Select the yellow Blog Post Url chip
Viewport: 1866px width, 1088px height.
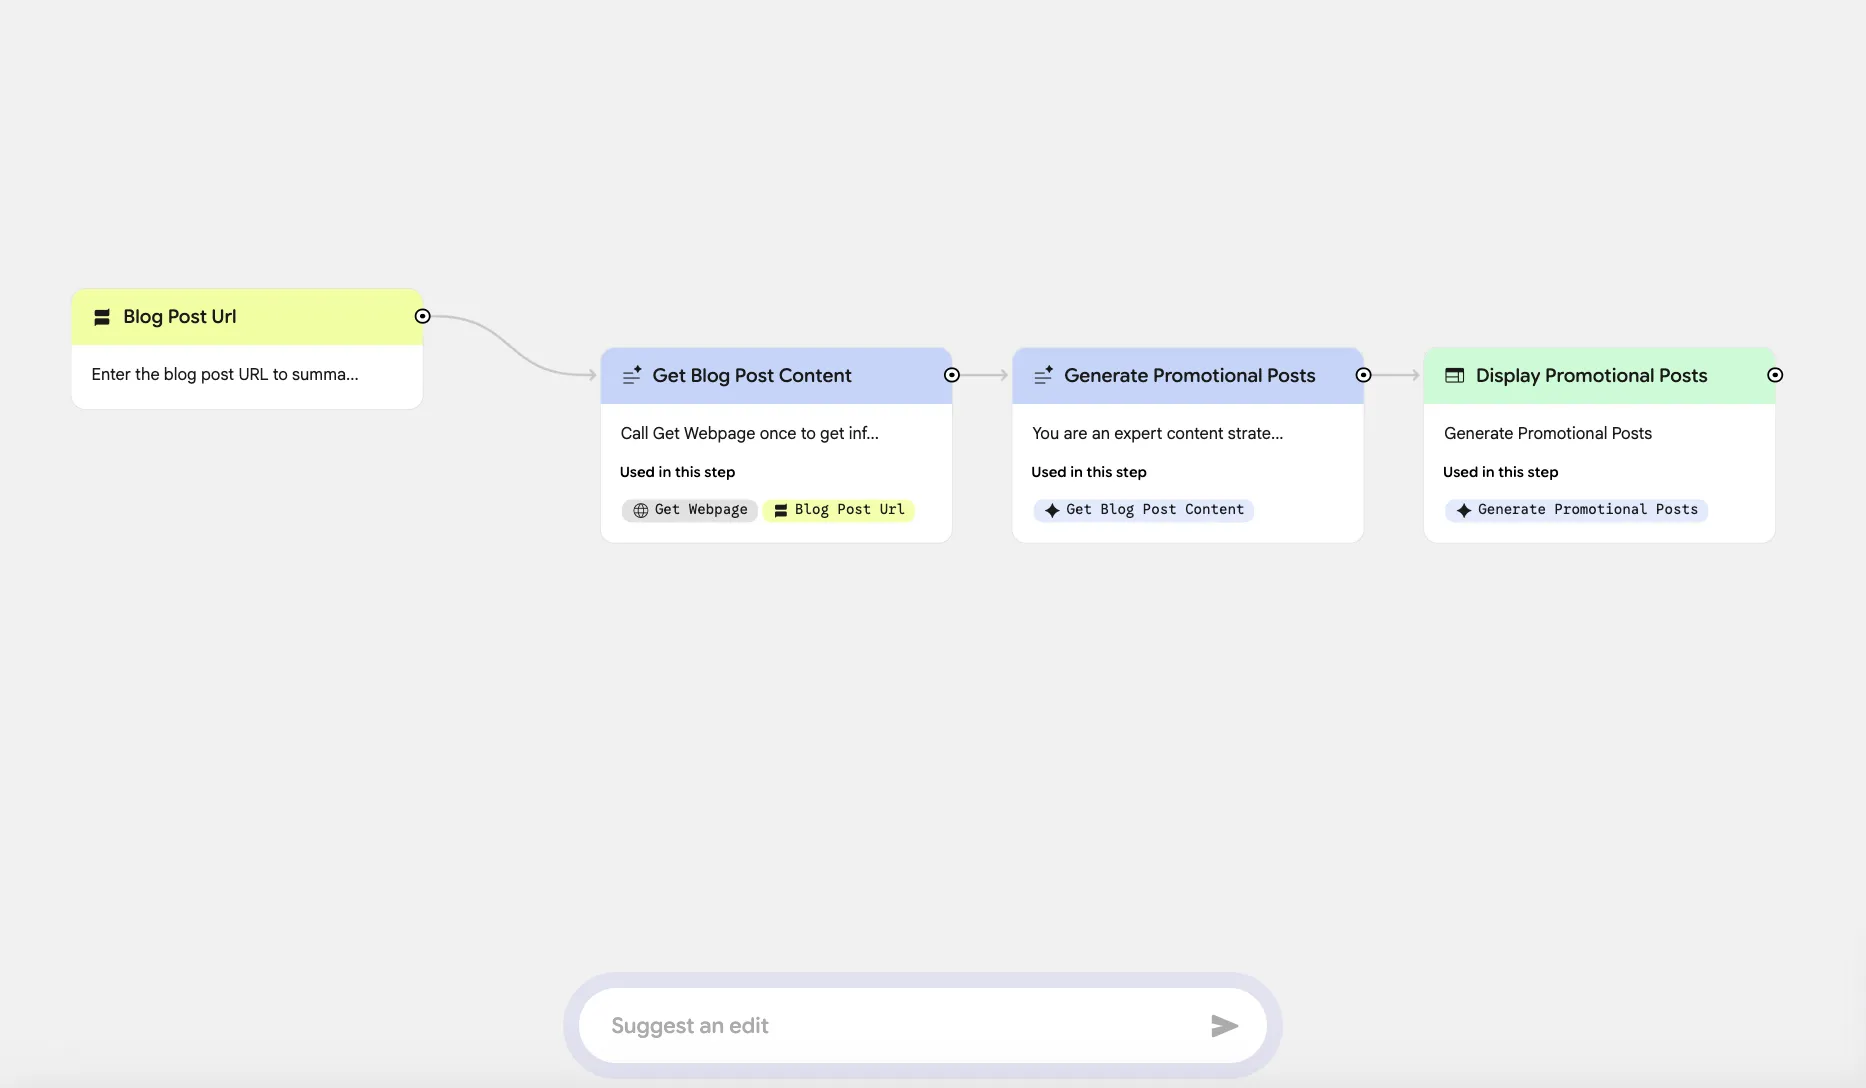point(839,510)
